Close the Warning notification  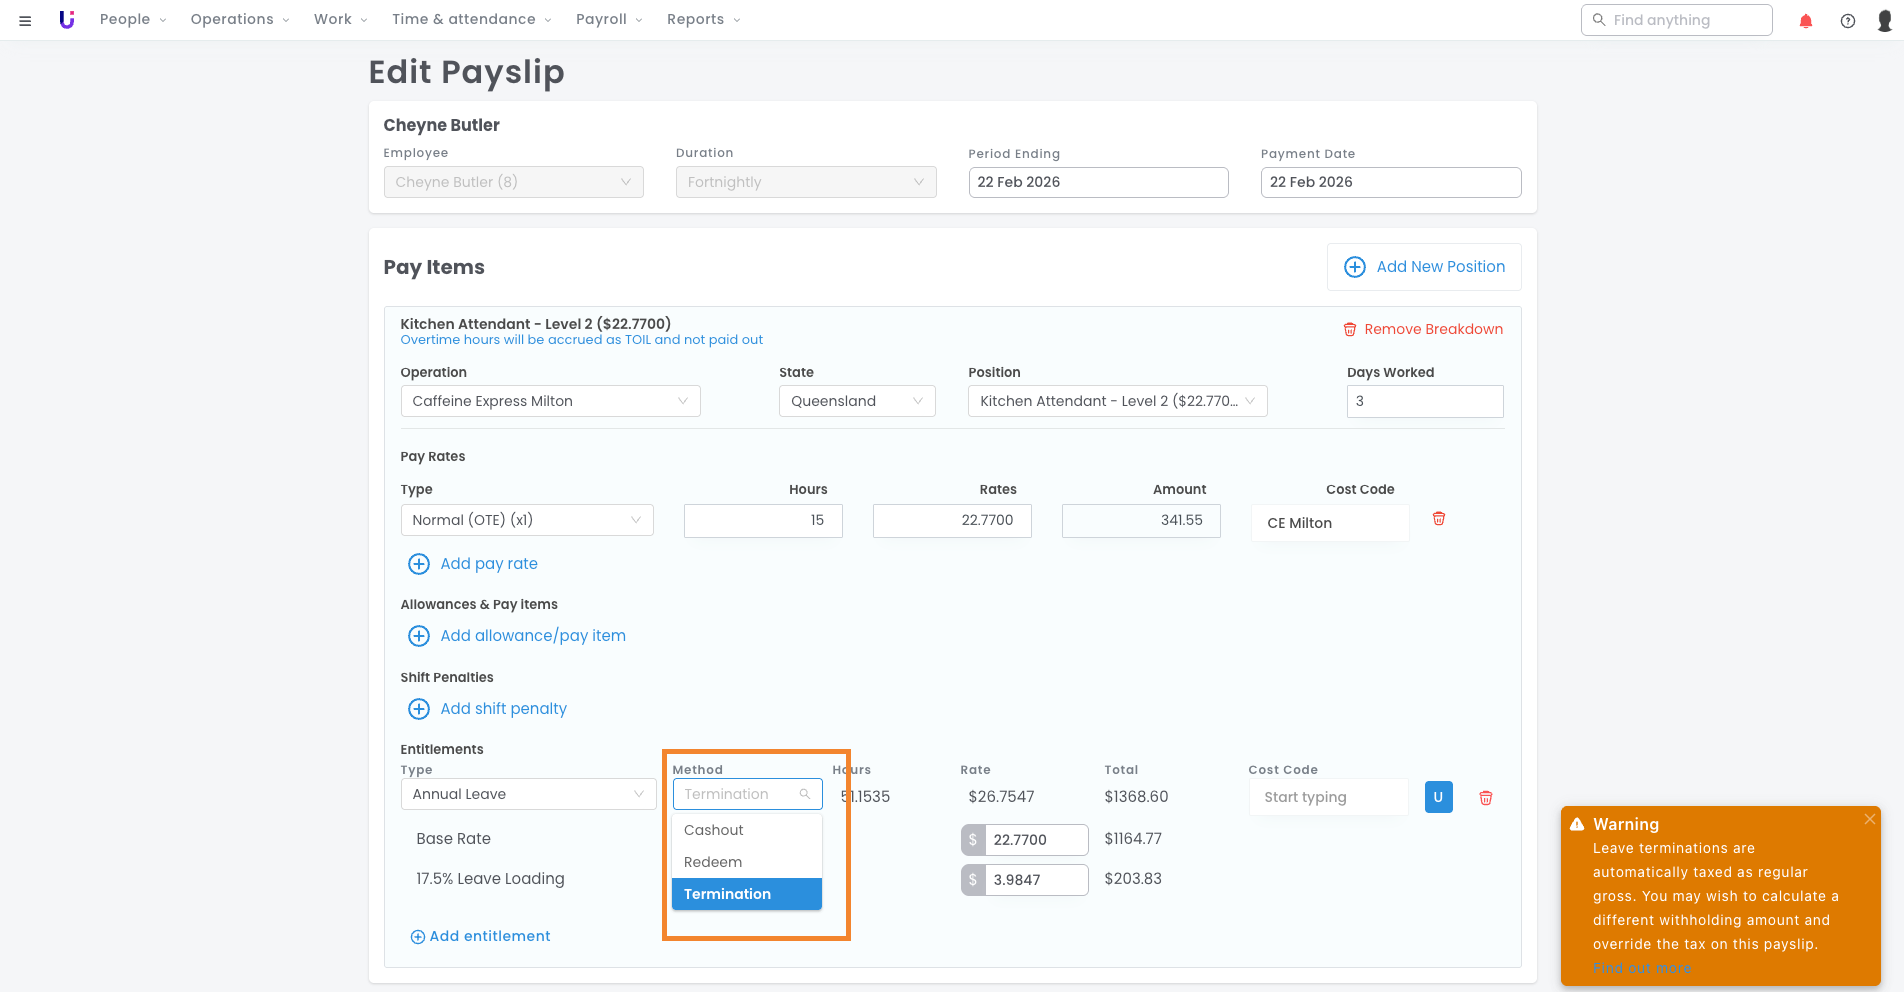point(1869,819)
